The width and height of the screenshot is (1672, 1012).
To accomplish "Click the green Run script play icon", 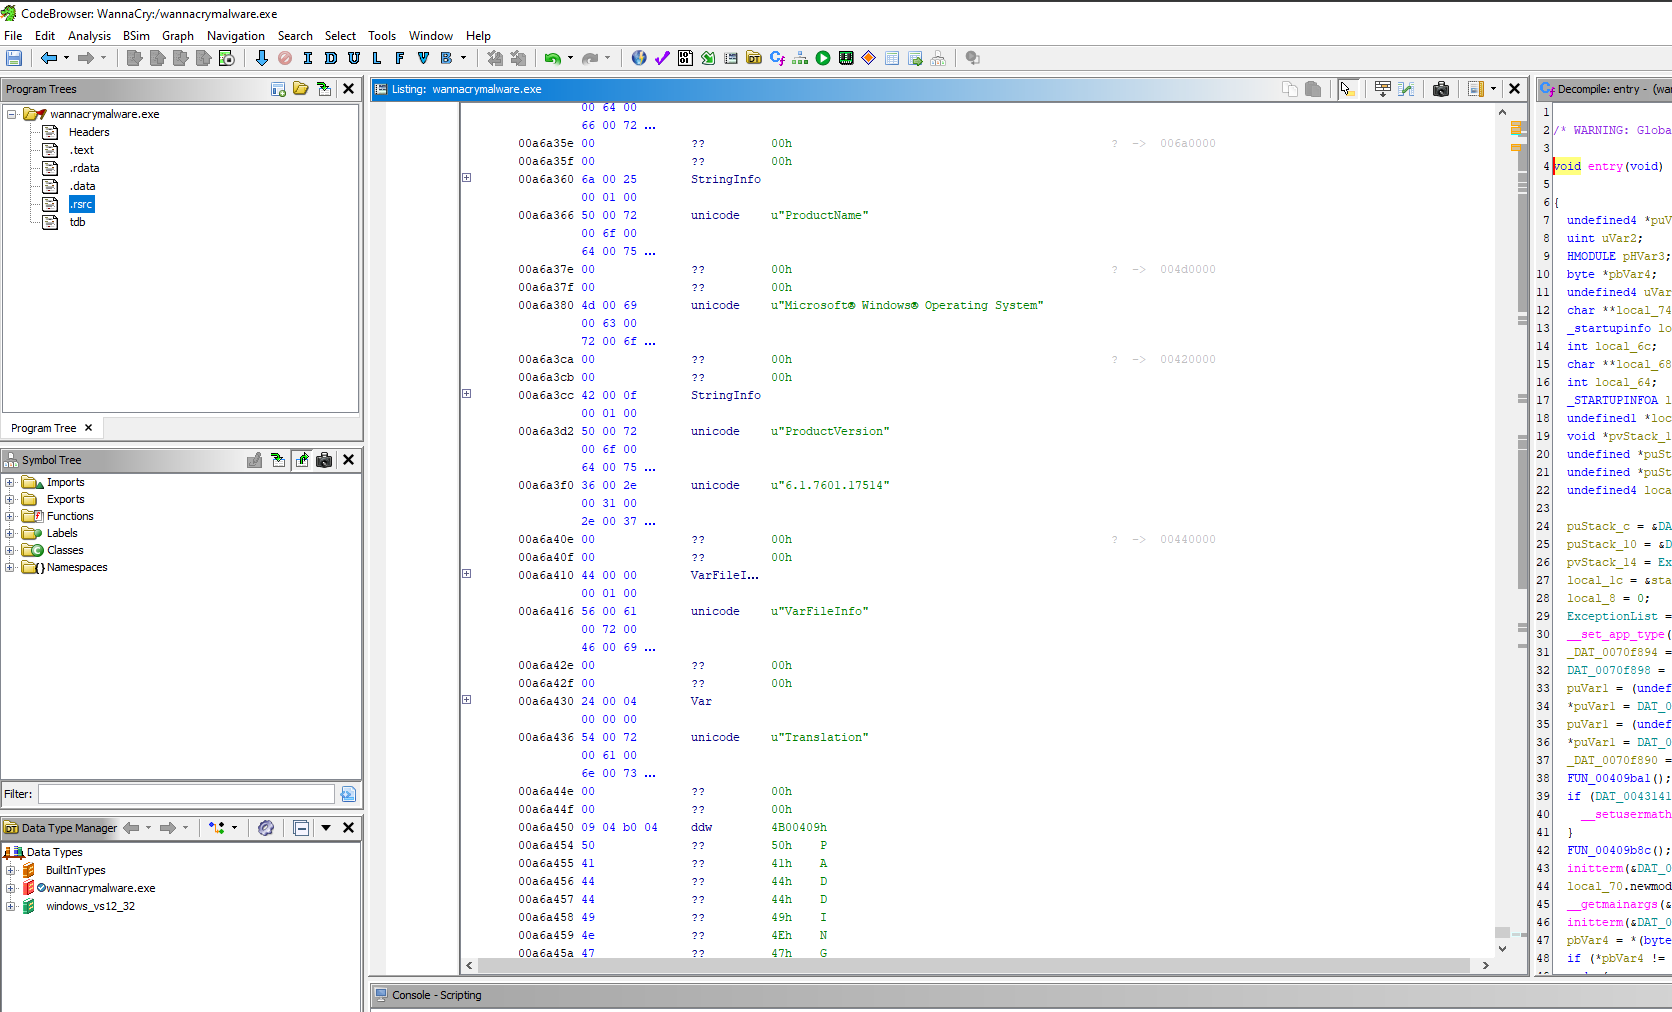I will point(823,58).
